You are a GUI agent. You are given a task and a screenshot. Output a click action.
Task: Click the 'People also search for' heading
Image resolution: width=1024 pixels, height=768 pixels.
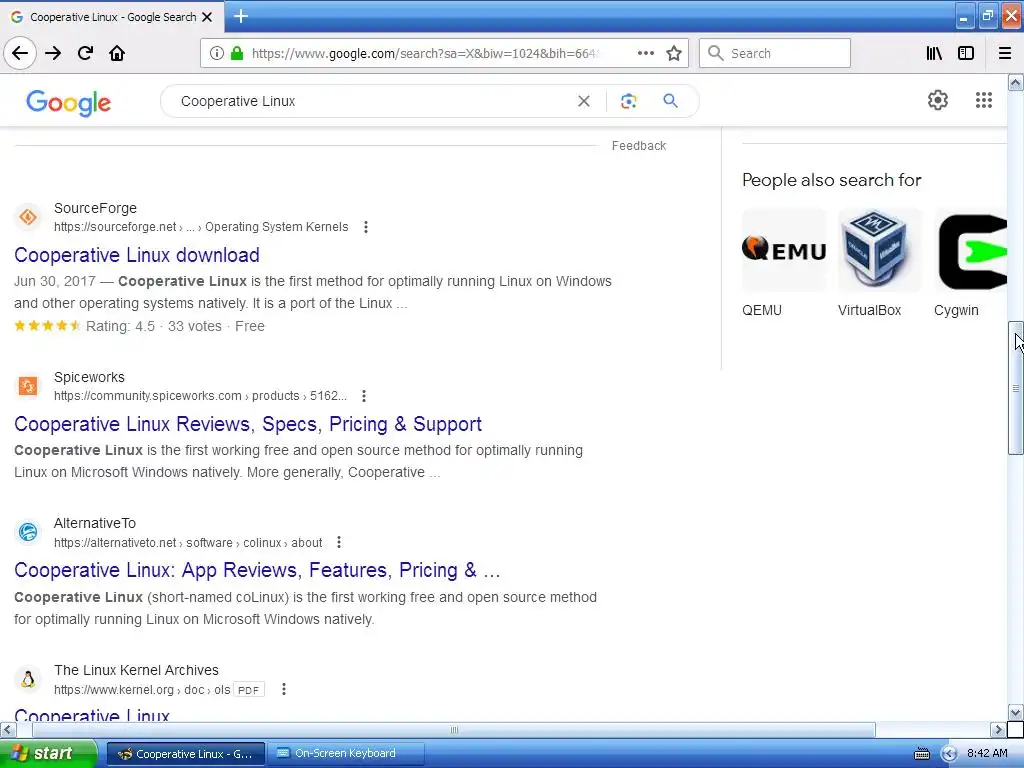831,180
